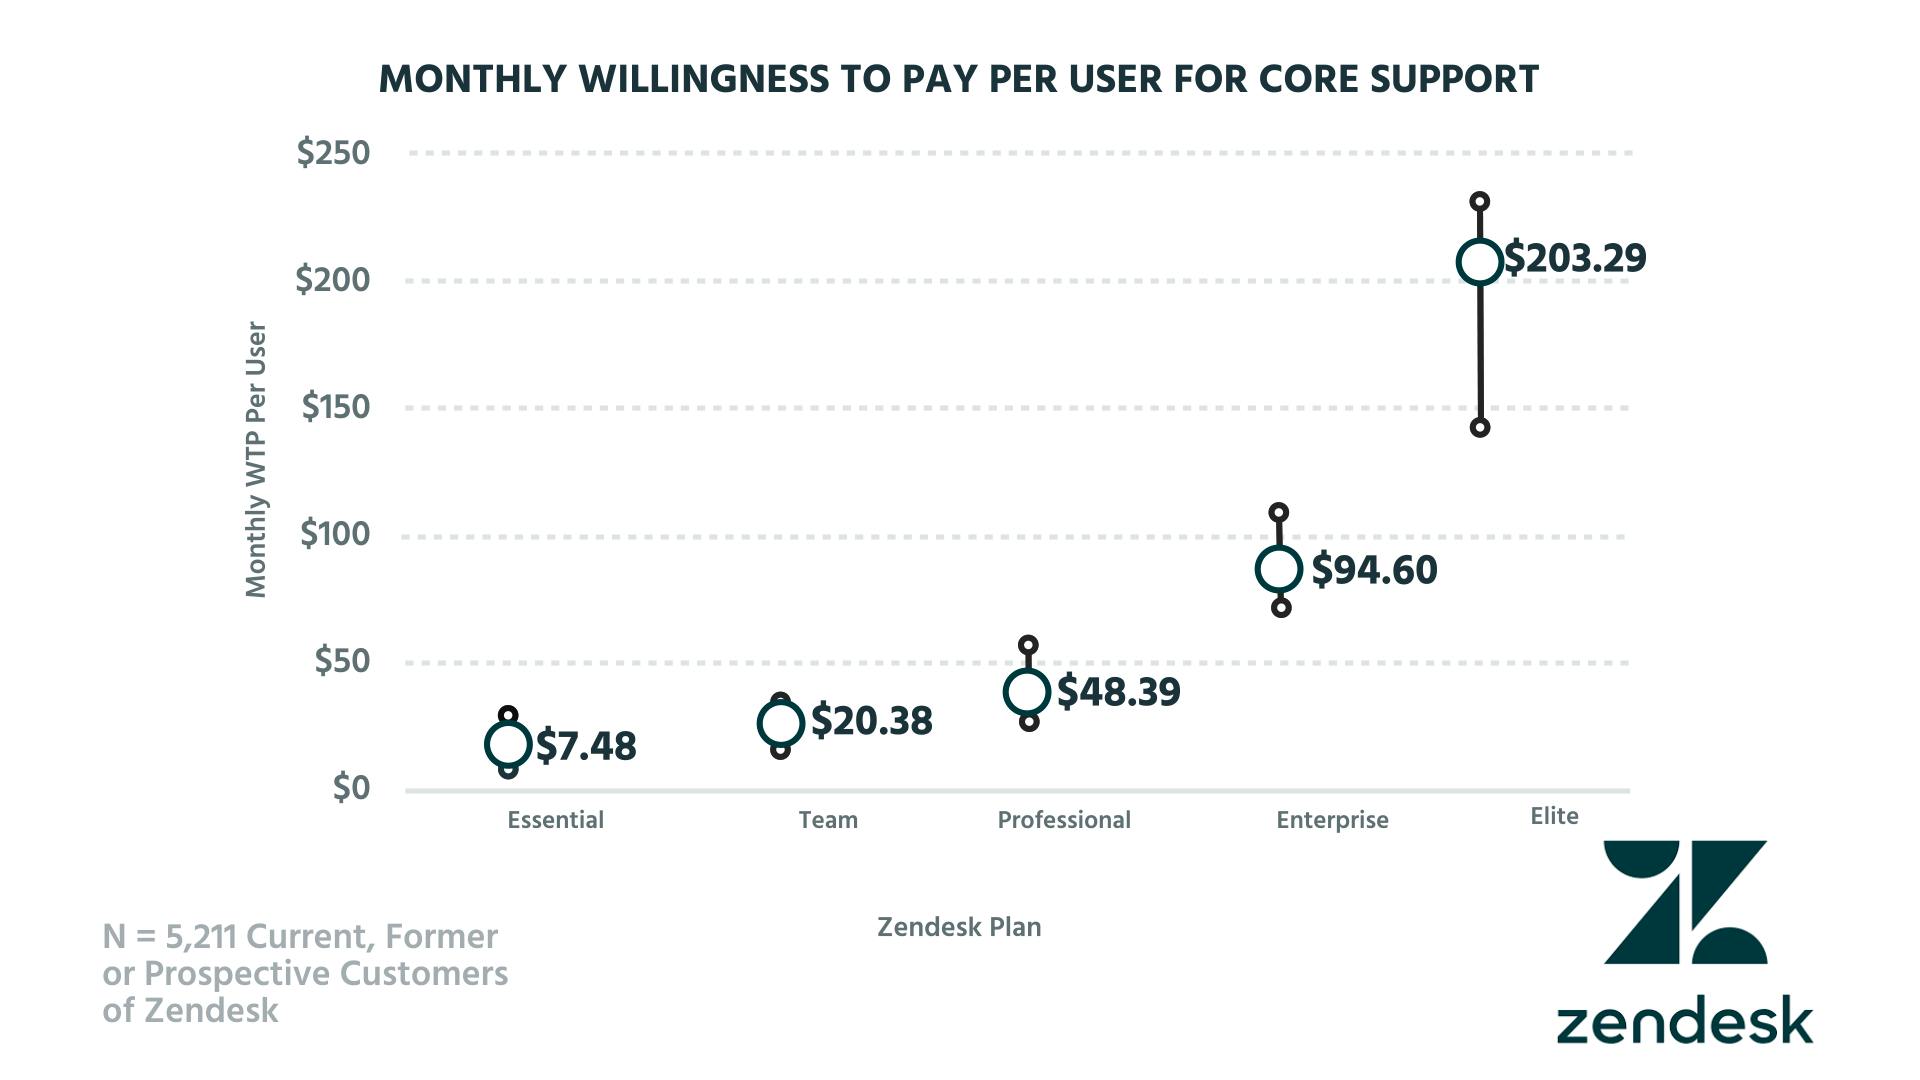Screen dimensions: 1920x1080
Task: Click the Enterprise plan data point circle
Action: click(1279, 569)
